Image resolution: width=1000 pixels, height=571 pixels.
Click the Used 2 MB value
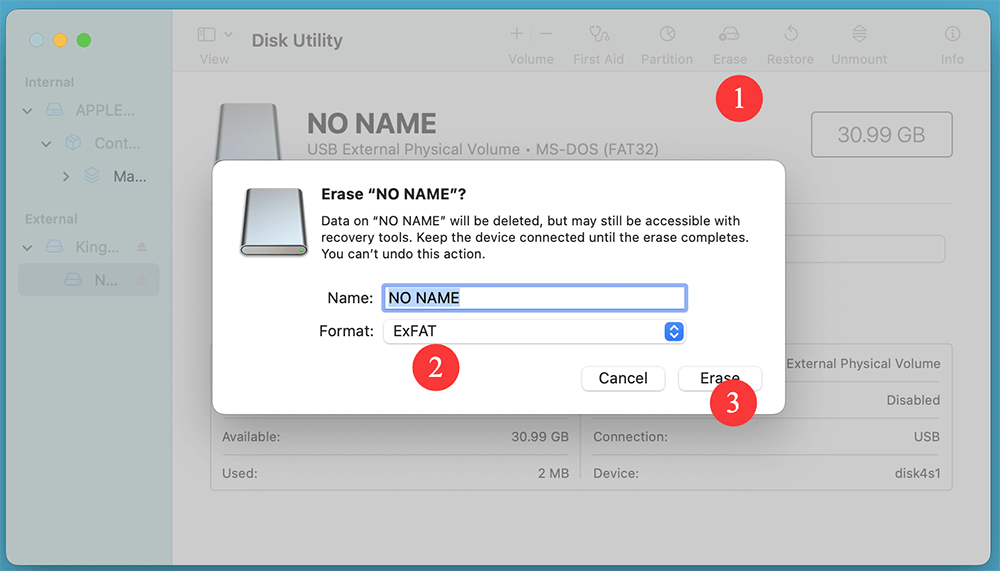[553, 473]
